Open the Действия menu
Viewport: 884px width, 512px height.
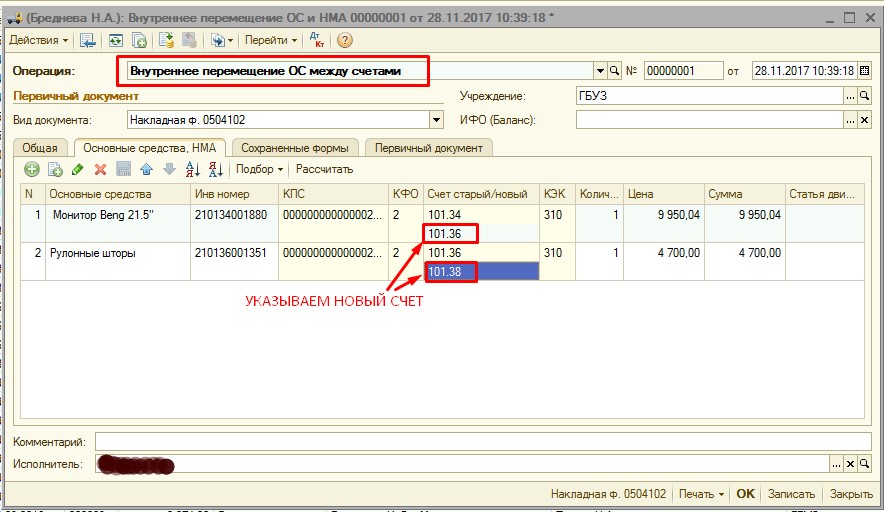tap(39, 40)
